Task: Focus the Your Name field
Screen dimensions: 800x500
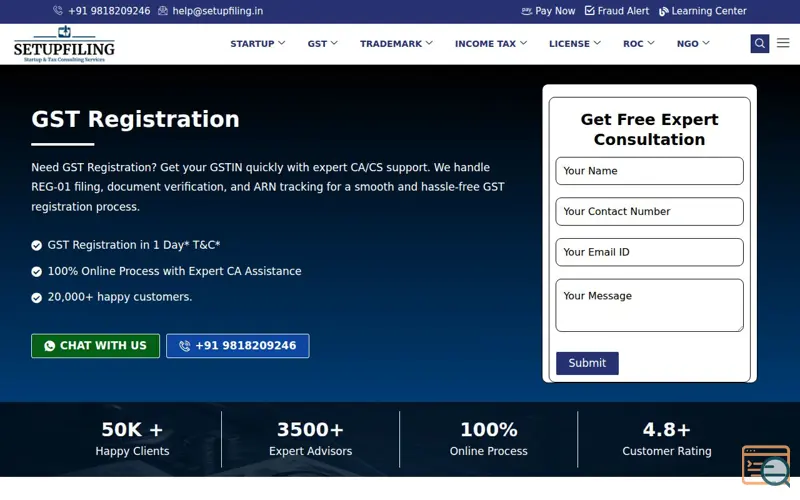Action: pos(649,171)
